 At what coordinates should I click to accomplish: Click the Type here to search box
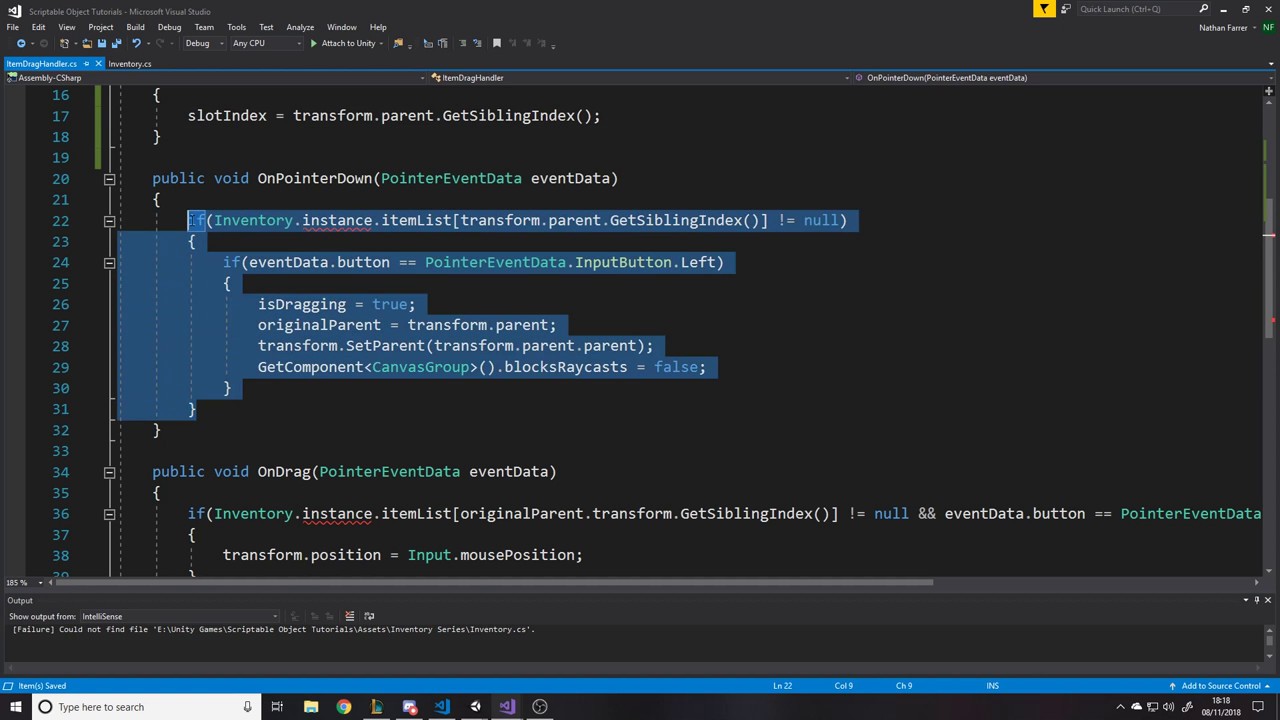click(x=145, y=707)
